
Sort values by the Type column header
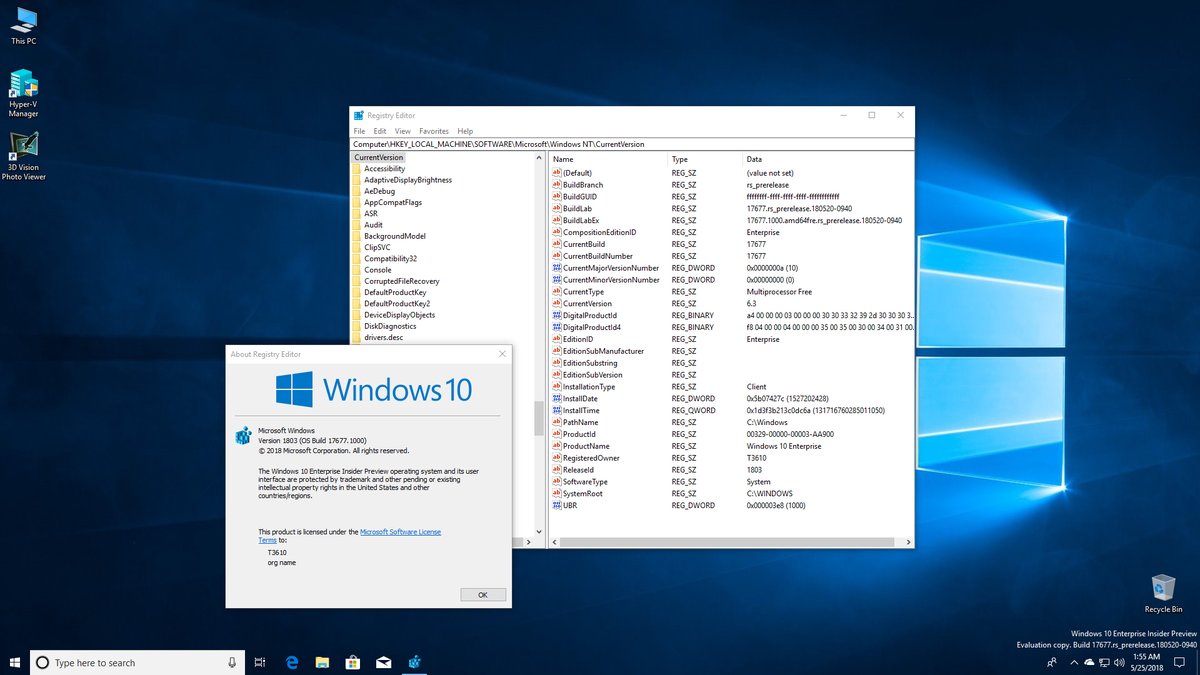pyautogui.click(x=705, y=159)
